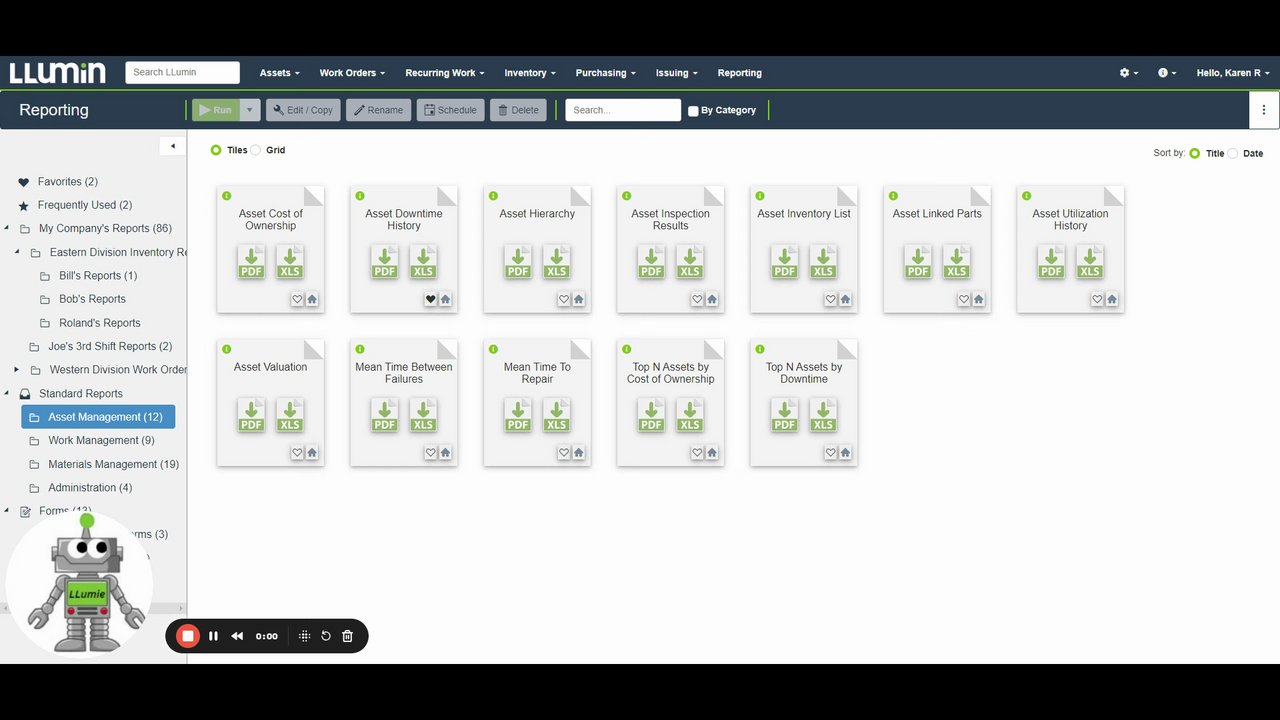Viewport: 1280px width, 720px height.
Task: Open Favorites (2) in sidebar
Action: [x=67, y=182]
